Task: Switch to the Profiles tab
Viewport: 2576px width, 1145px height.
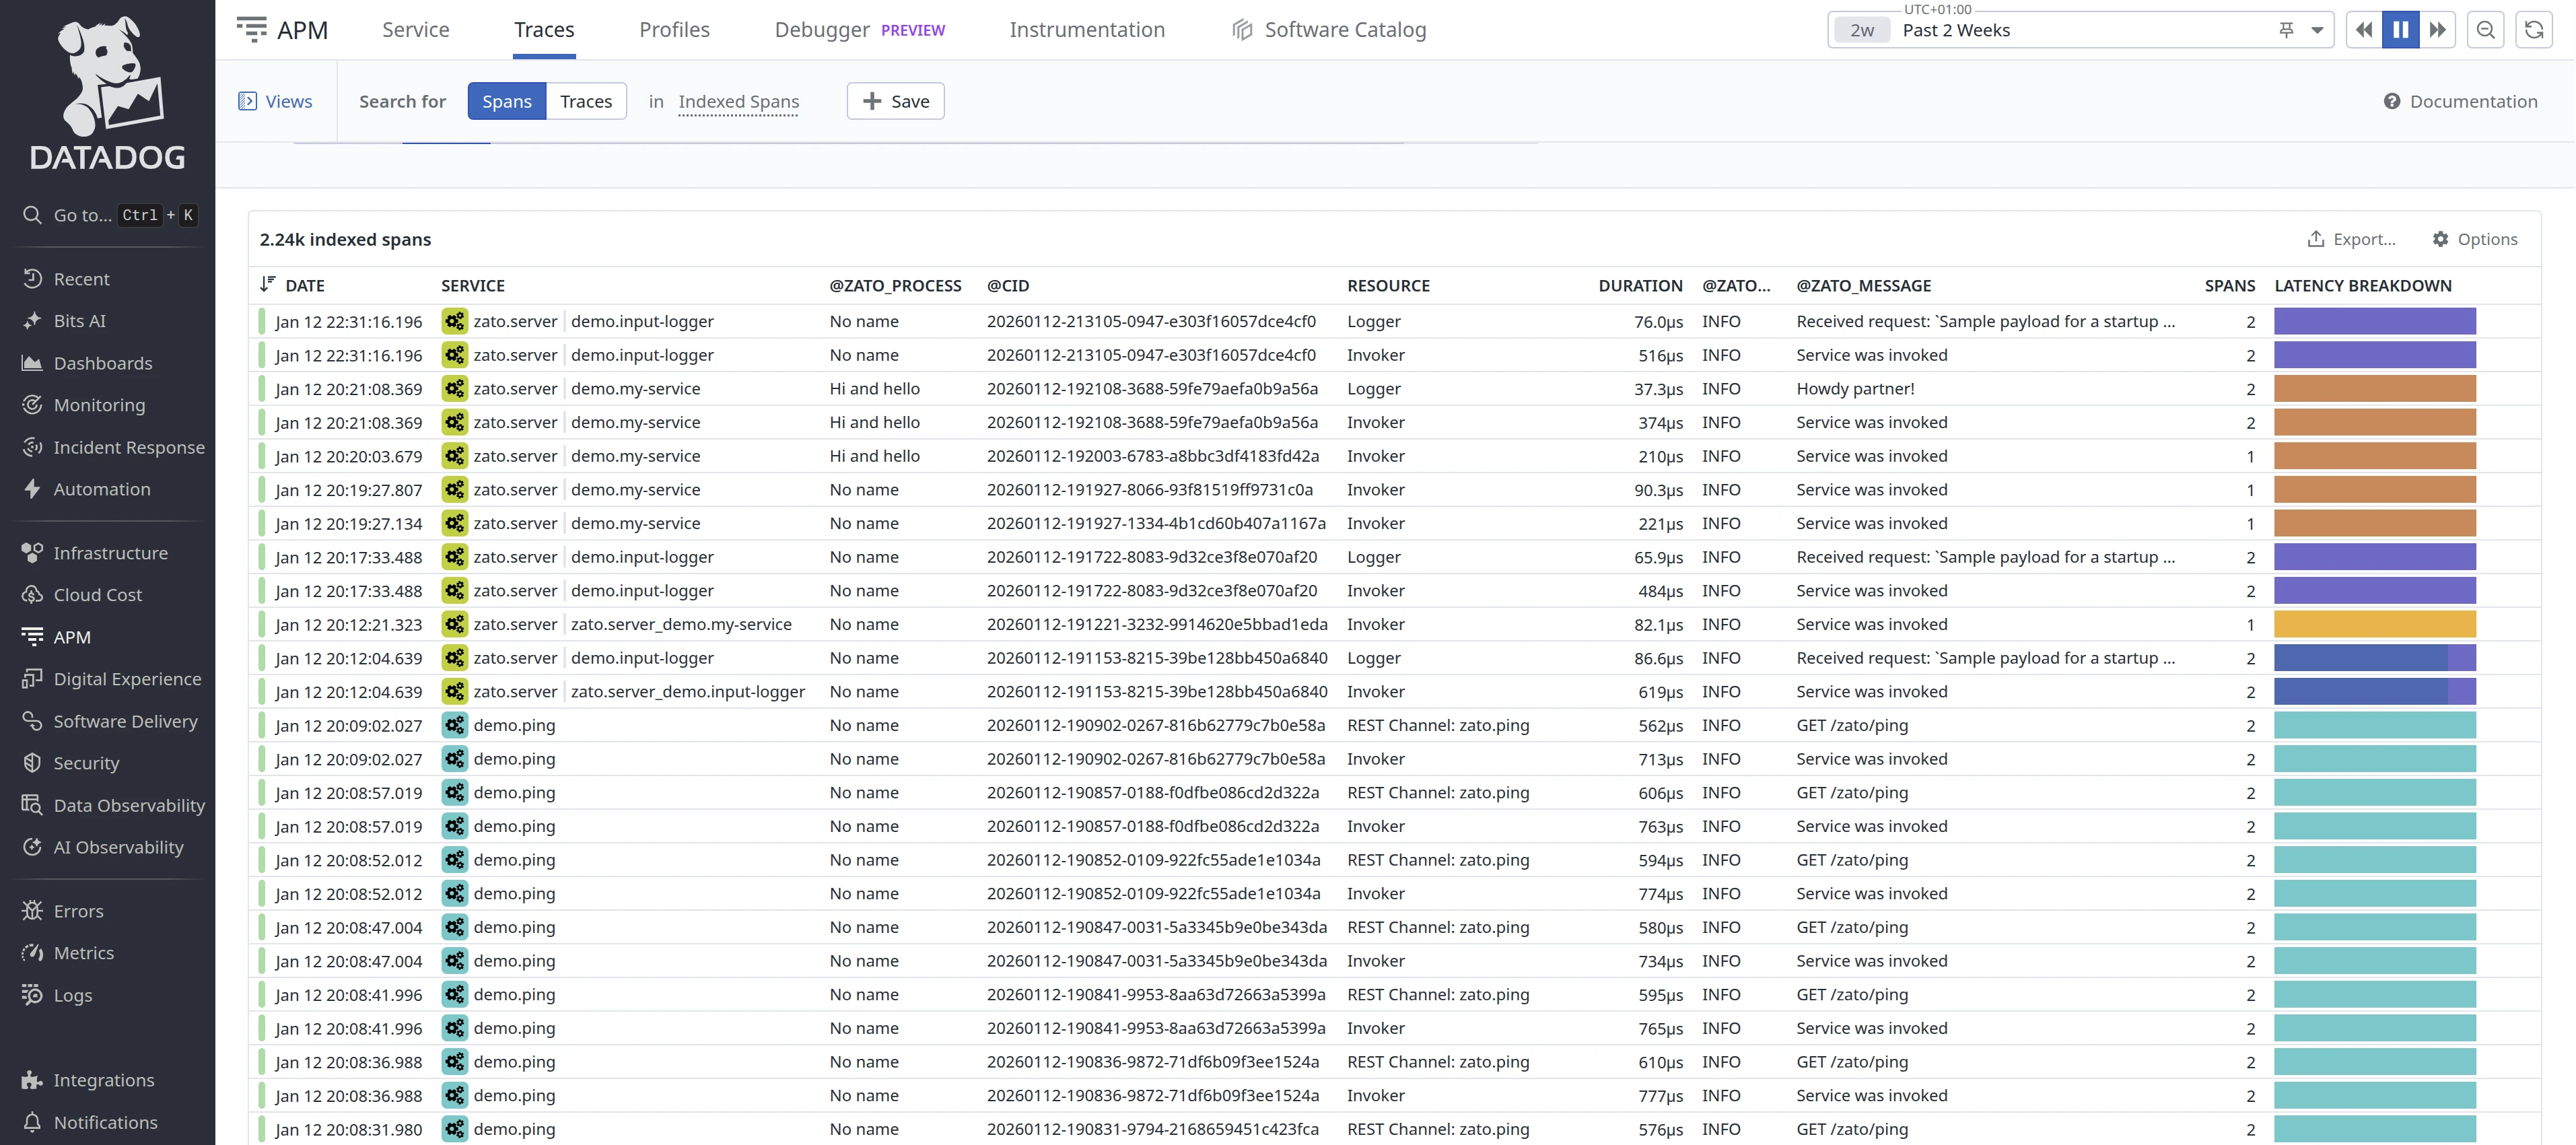Action: [x=674, y=30]
